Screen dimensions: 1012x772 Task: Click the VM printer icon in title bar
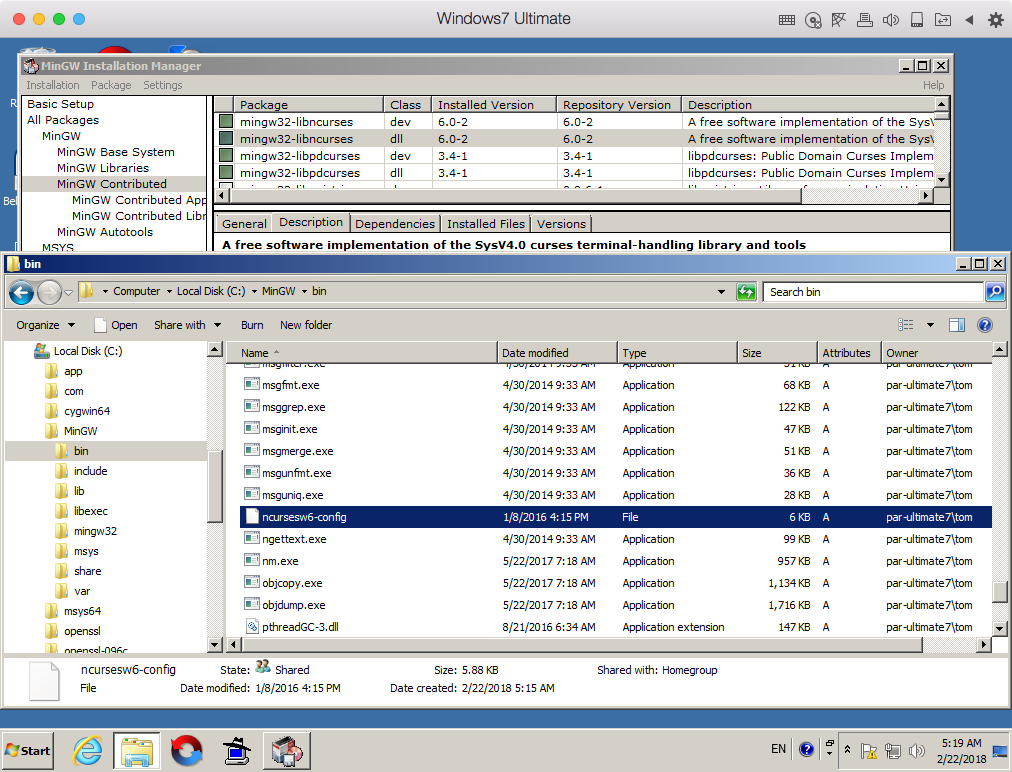click(x=865, y=20)
